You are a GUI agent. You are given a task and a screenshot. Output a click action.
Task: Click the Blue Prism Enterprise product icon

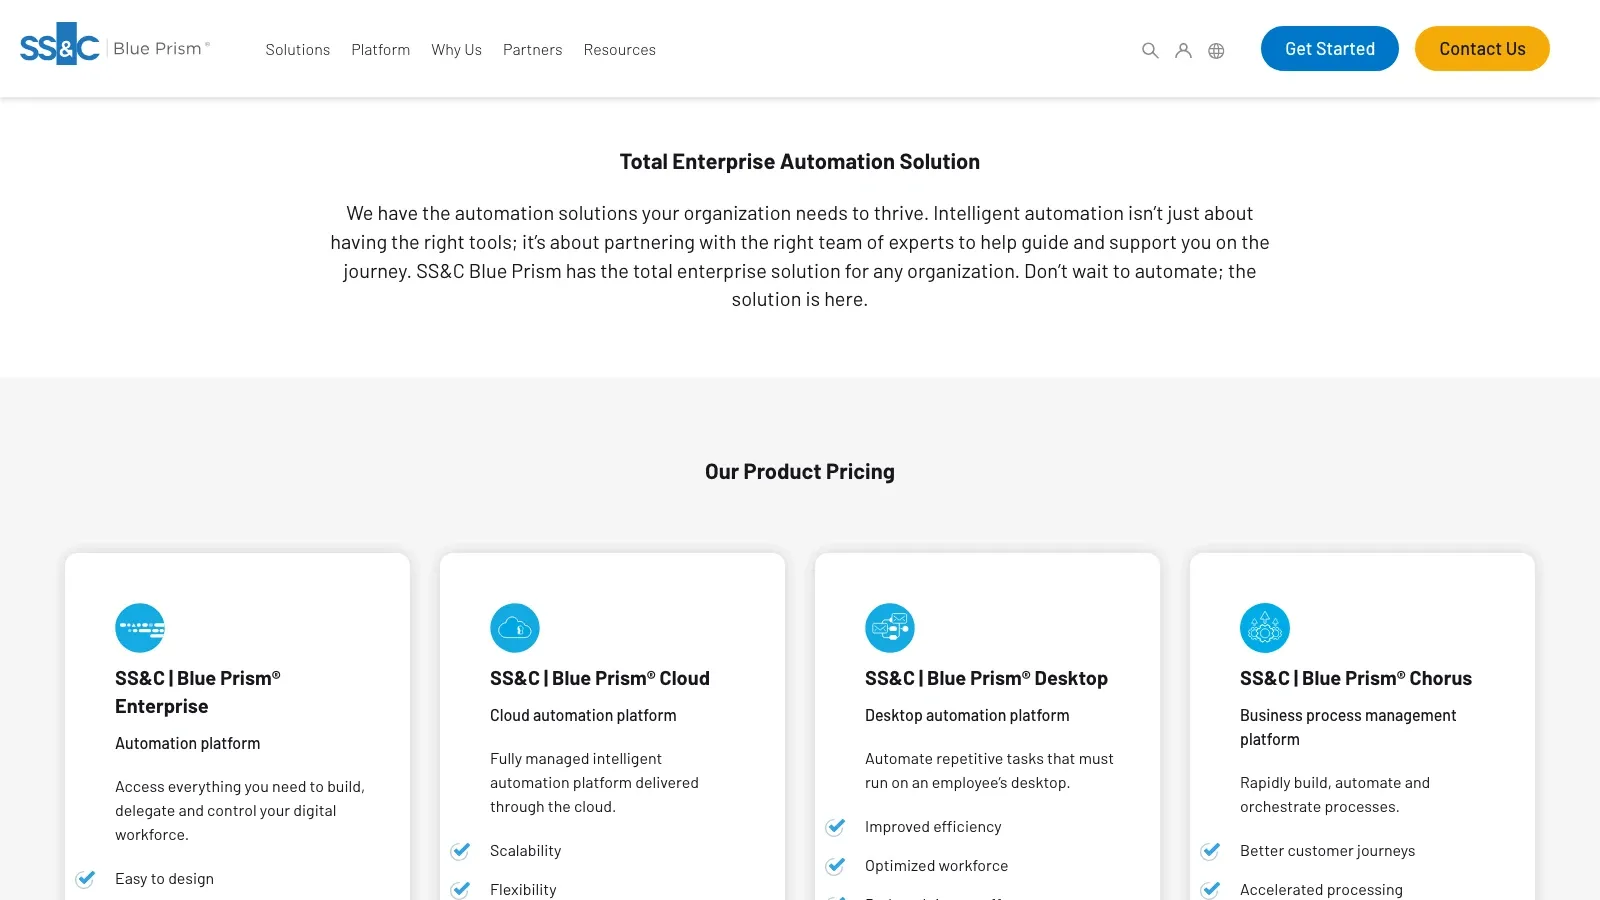[140, 628]
